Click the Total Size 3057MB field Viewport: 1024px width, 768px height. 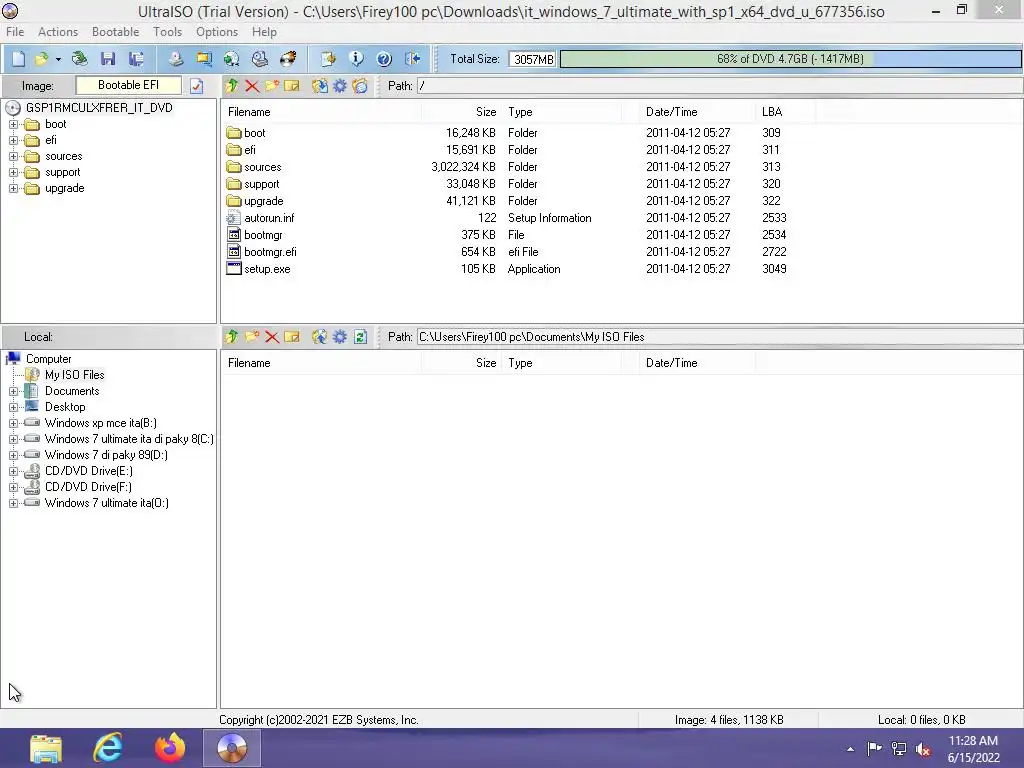click(x=532, y=59)
